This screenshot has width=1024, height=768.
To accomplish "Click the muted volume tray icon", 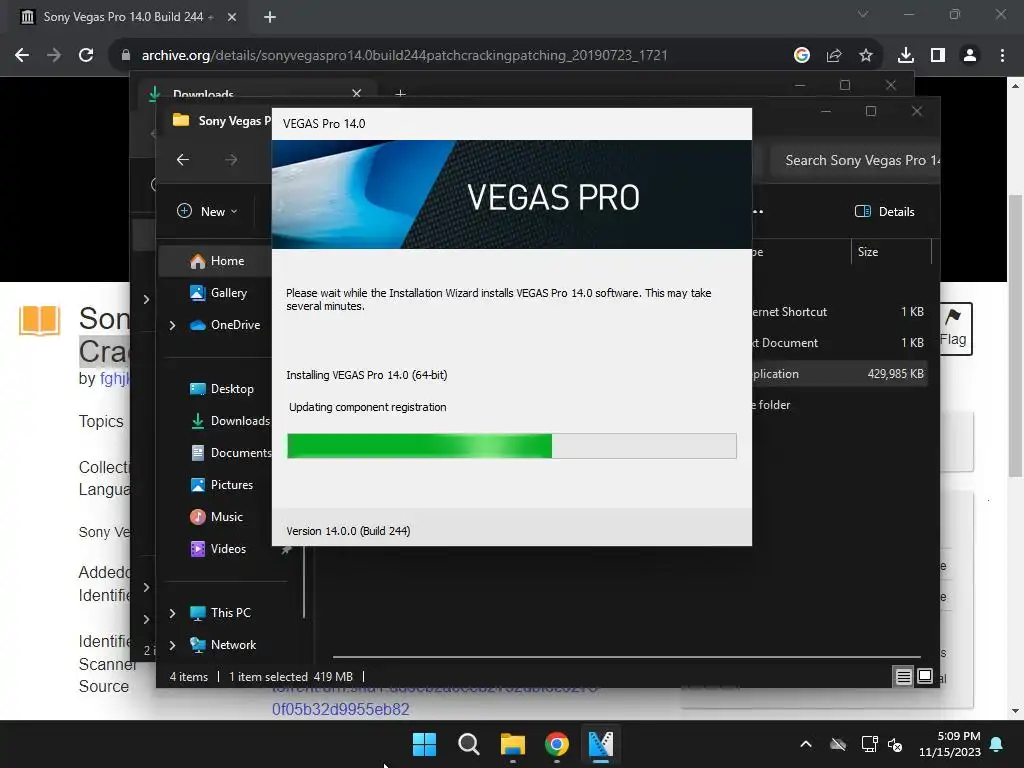I will (x=895, y=744).
